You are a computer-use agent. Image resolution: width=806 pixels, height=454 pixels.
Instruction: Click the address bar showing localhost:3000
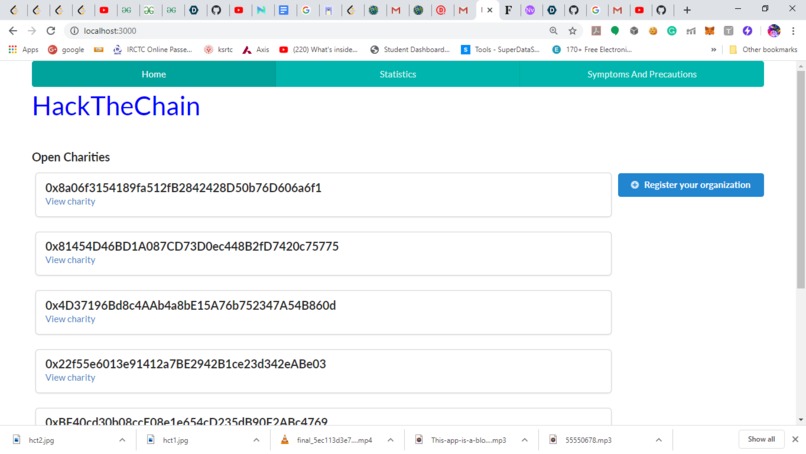(x=308, y=31)
